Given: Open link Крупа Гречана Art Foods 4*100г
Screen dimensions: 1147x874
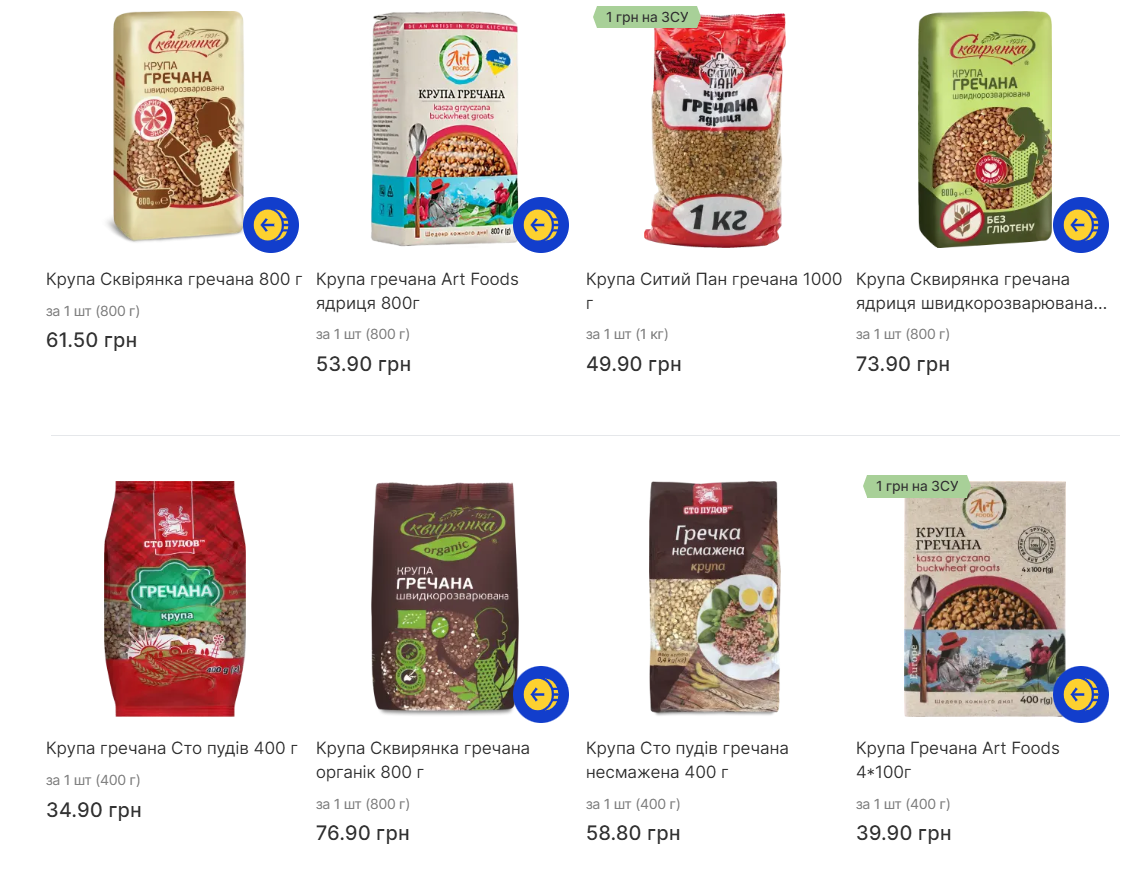Looking at the screenshot, I should [x=958, y=760].
